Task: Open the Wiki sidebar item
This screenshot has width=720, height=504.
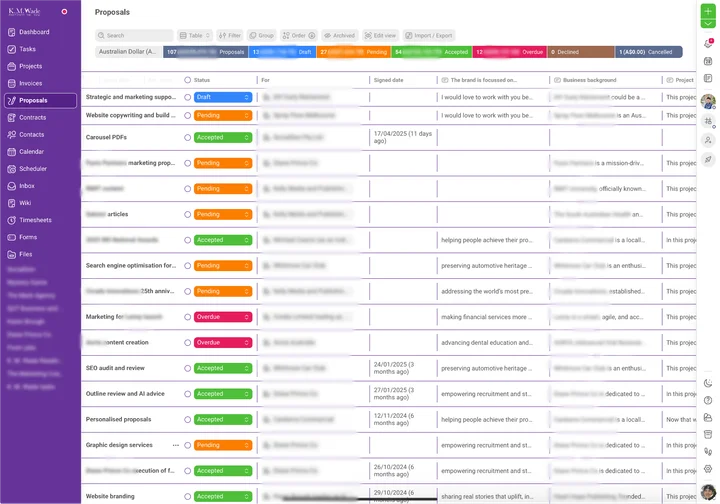Action: tap(25, 203)
